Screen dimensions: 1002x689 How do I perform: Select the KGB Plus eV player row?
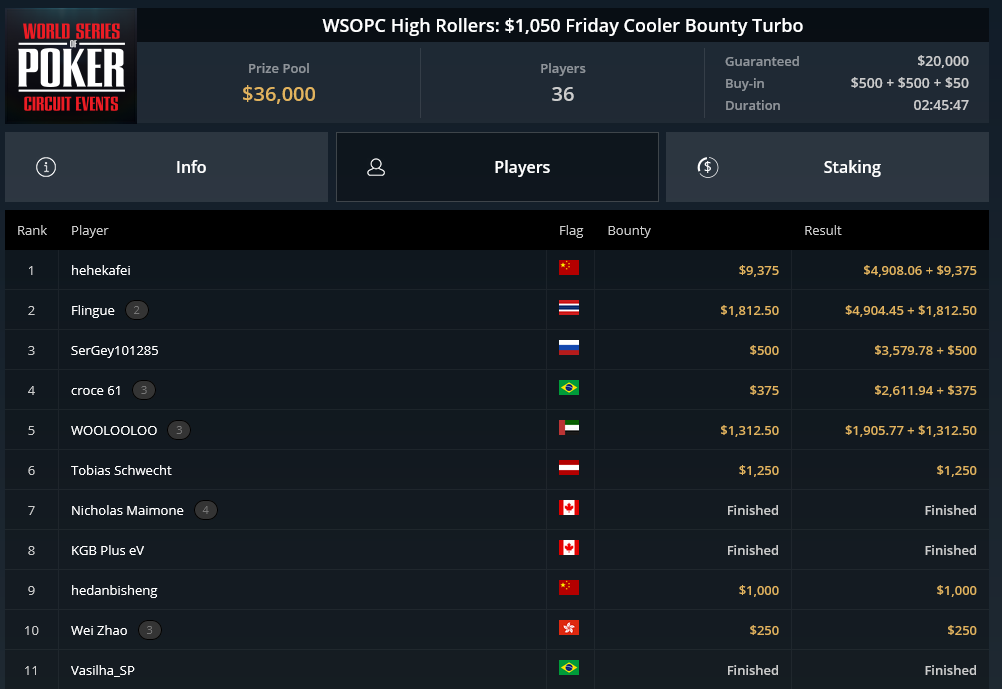[x=497, y=550]
